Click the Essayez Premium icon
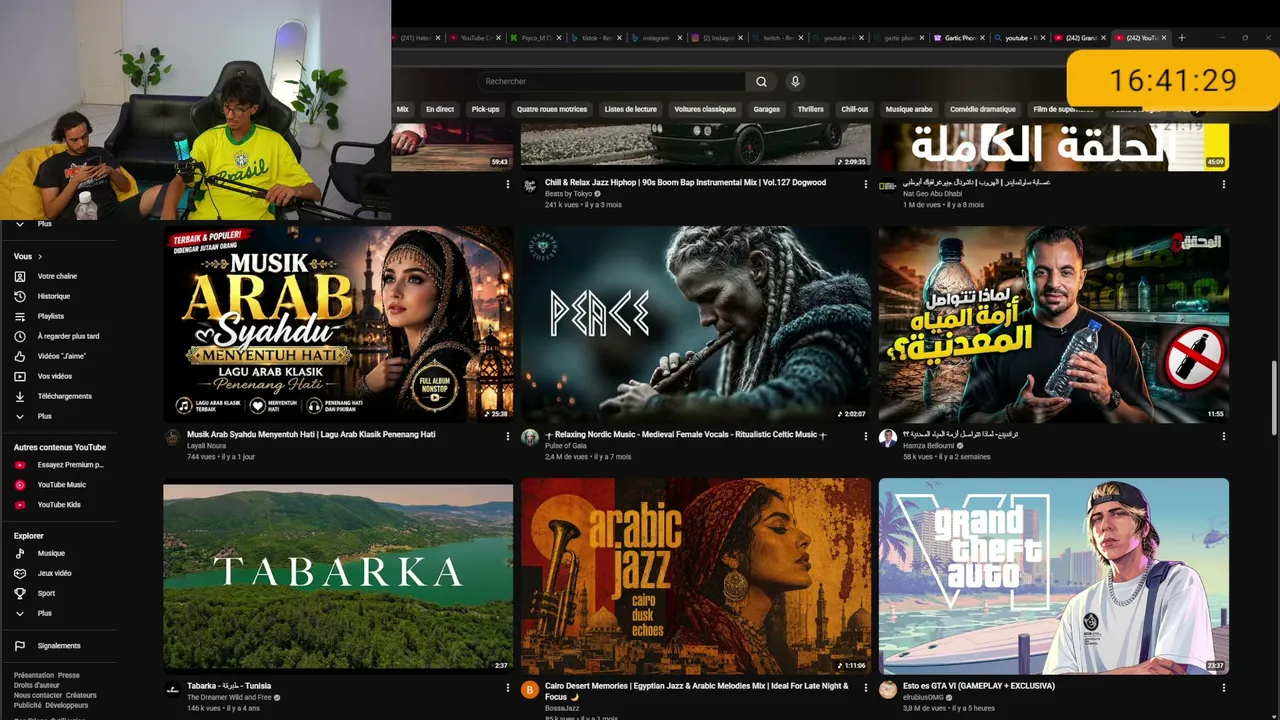This screenshot has height=720, width=1280. (20, 465)
